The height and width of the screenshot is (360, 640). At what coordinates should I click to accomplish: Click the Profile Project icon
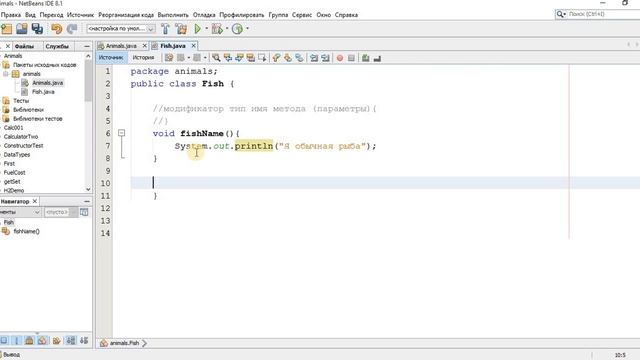237,29
